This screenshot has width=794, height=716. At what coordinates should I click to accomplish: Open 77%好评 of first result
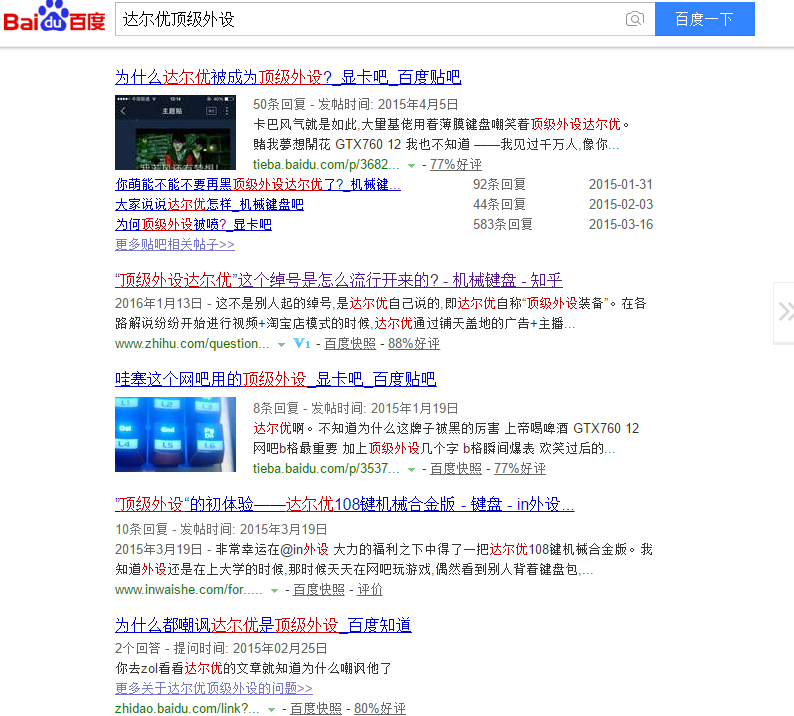click(456, 165)
